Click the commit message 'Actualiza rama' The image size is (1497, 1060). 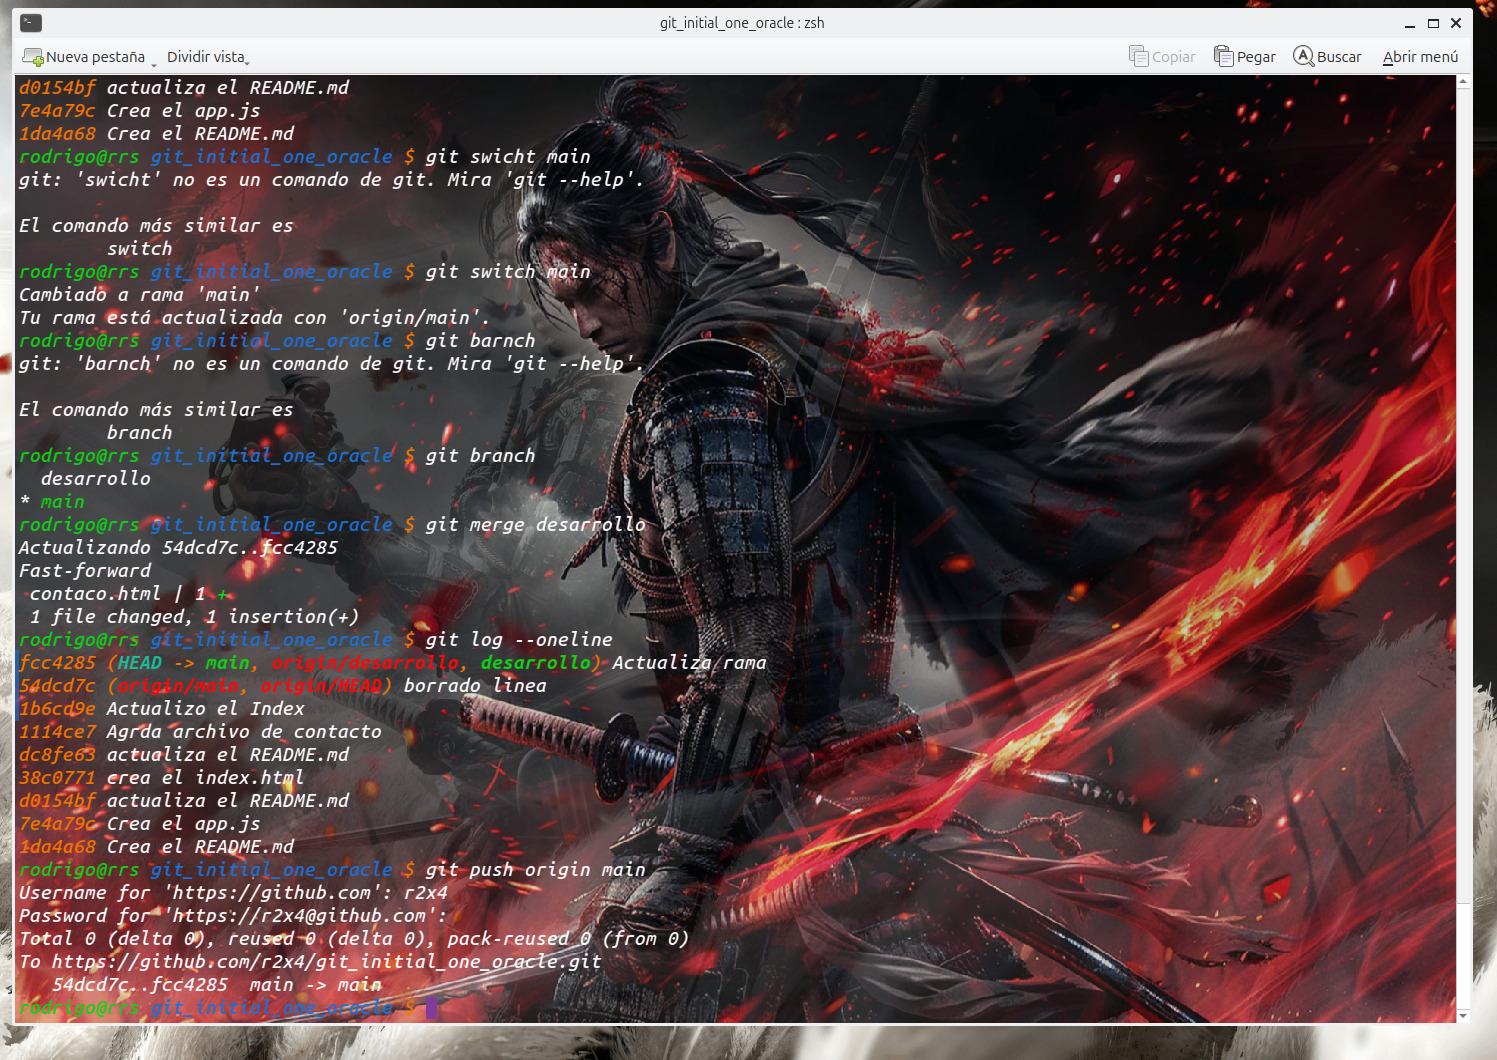[689, 663]
